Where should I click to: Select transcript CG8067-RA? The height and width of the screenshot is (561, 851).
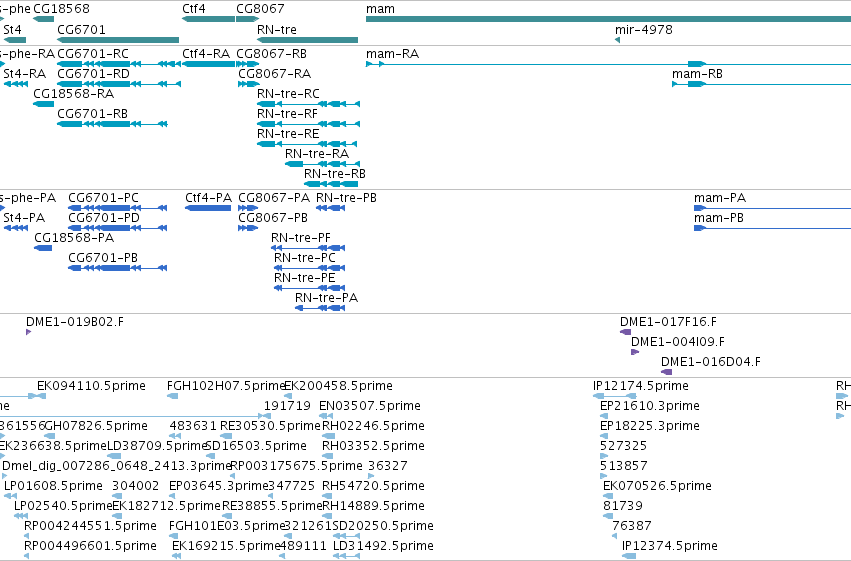pyautogui.click(x=249, y=84)
